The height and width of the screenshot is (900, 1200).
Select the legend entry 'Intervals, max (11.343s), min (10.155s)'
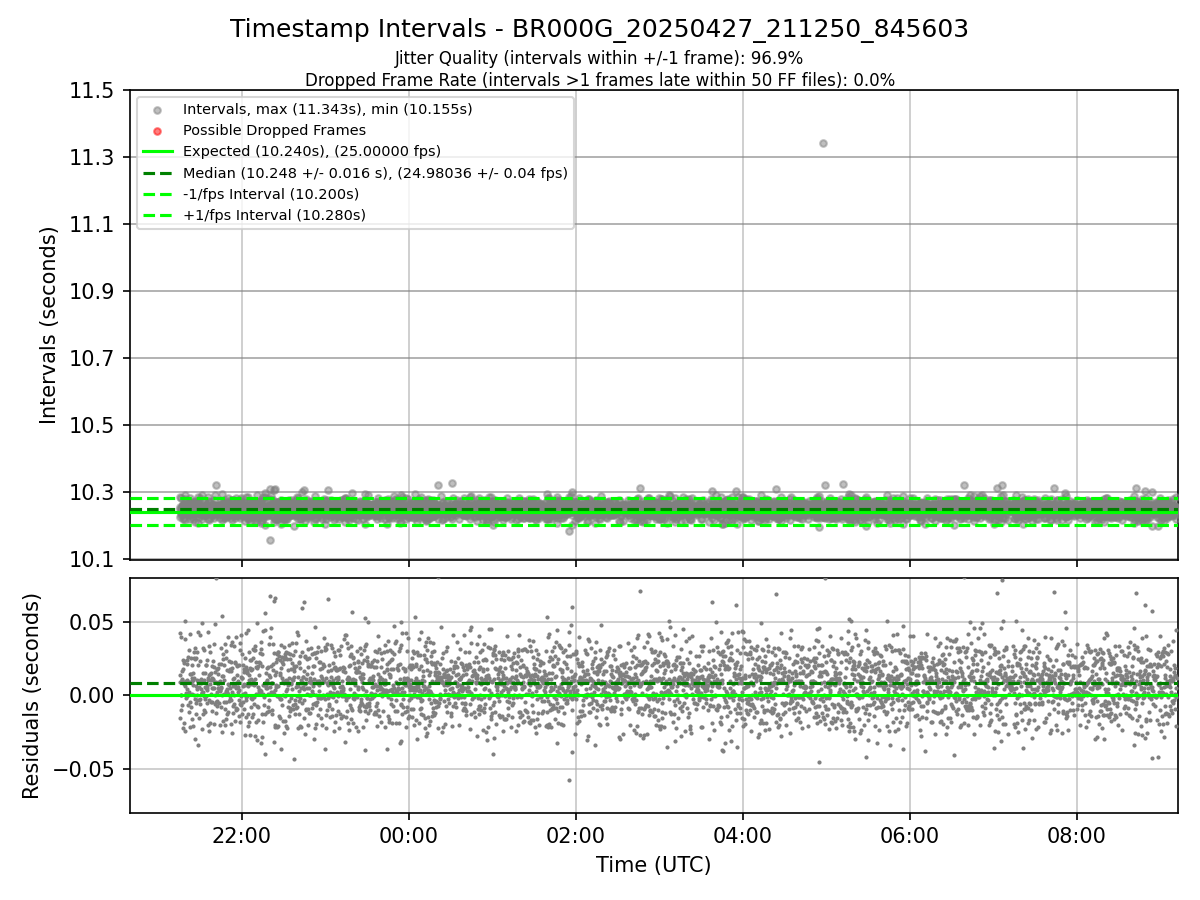pyautogui.click(x=328, y=109)
